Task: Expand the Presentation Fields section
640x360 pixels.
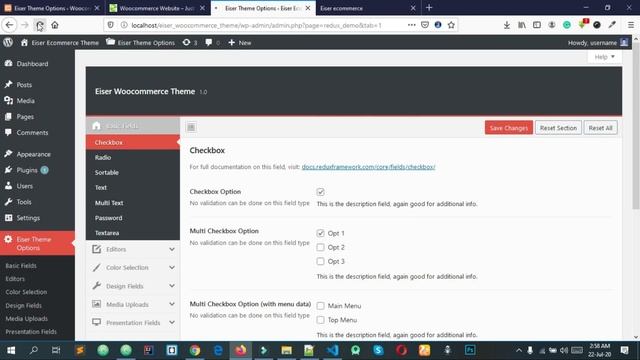Action: pos(133,322)
